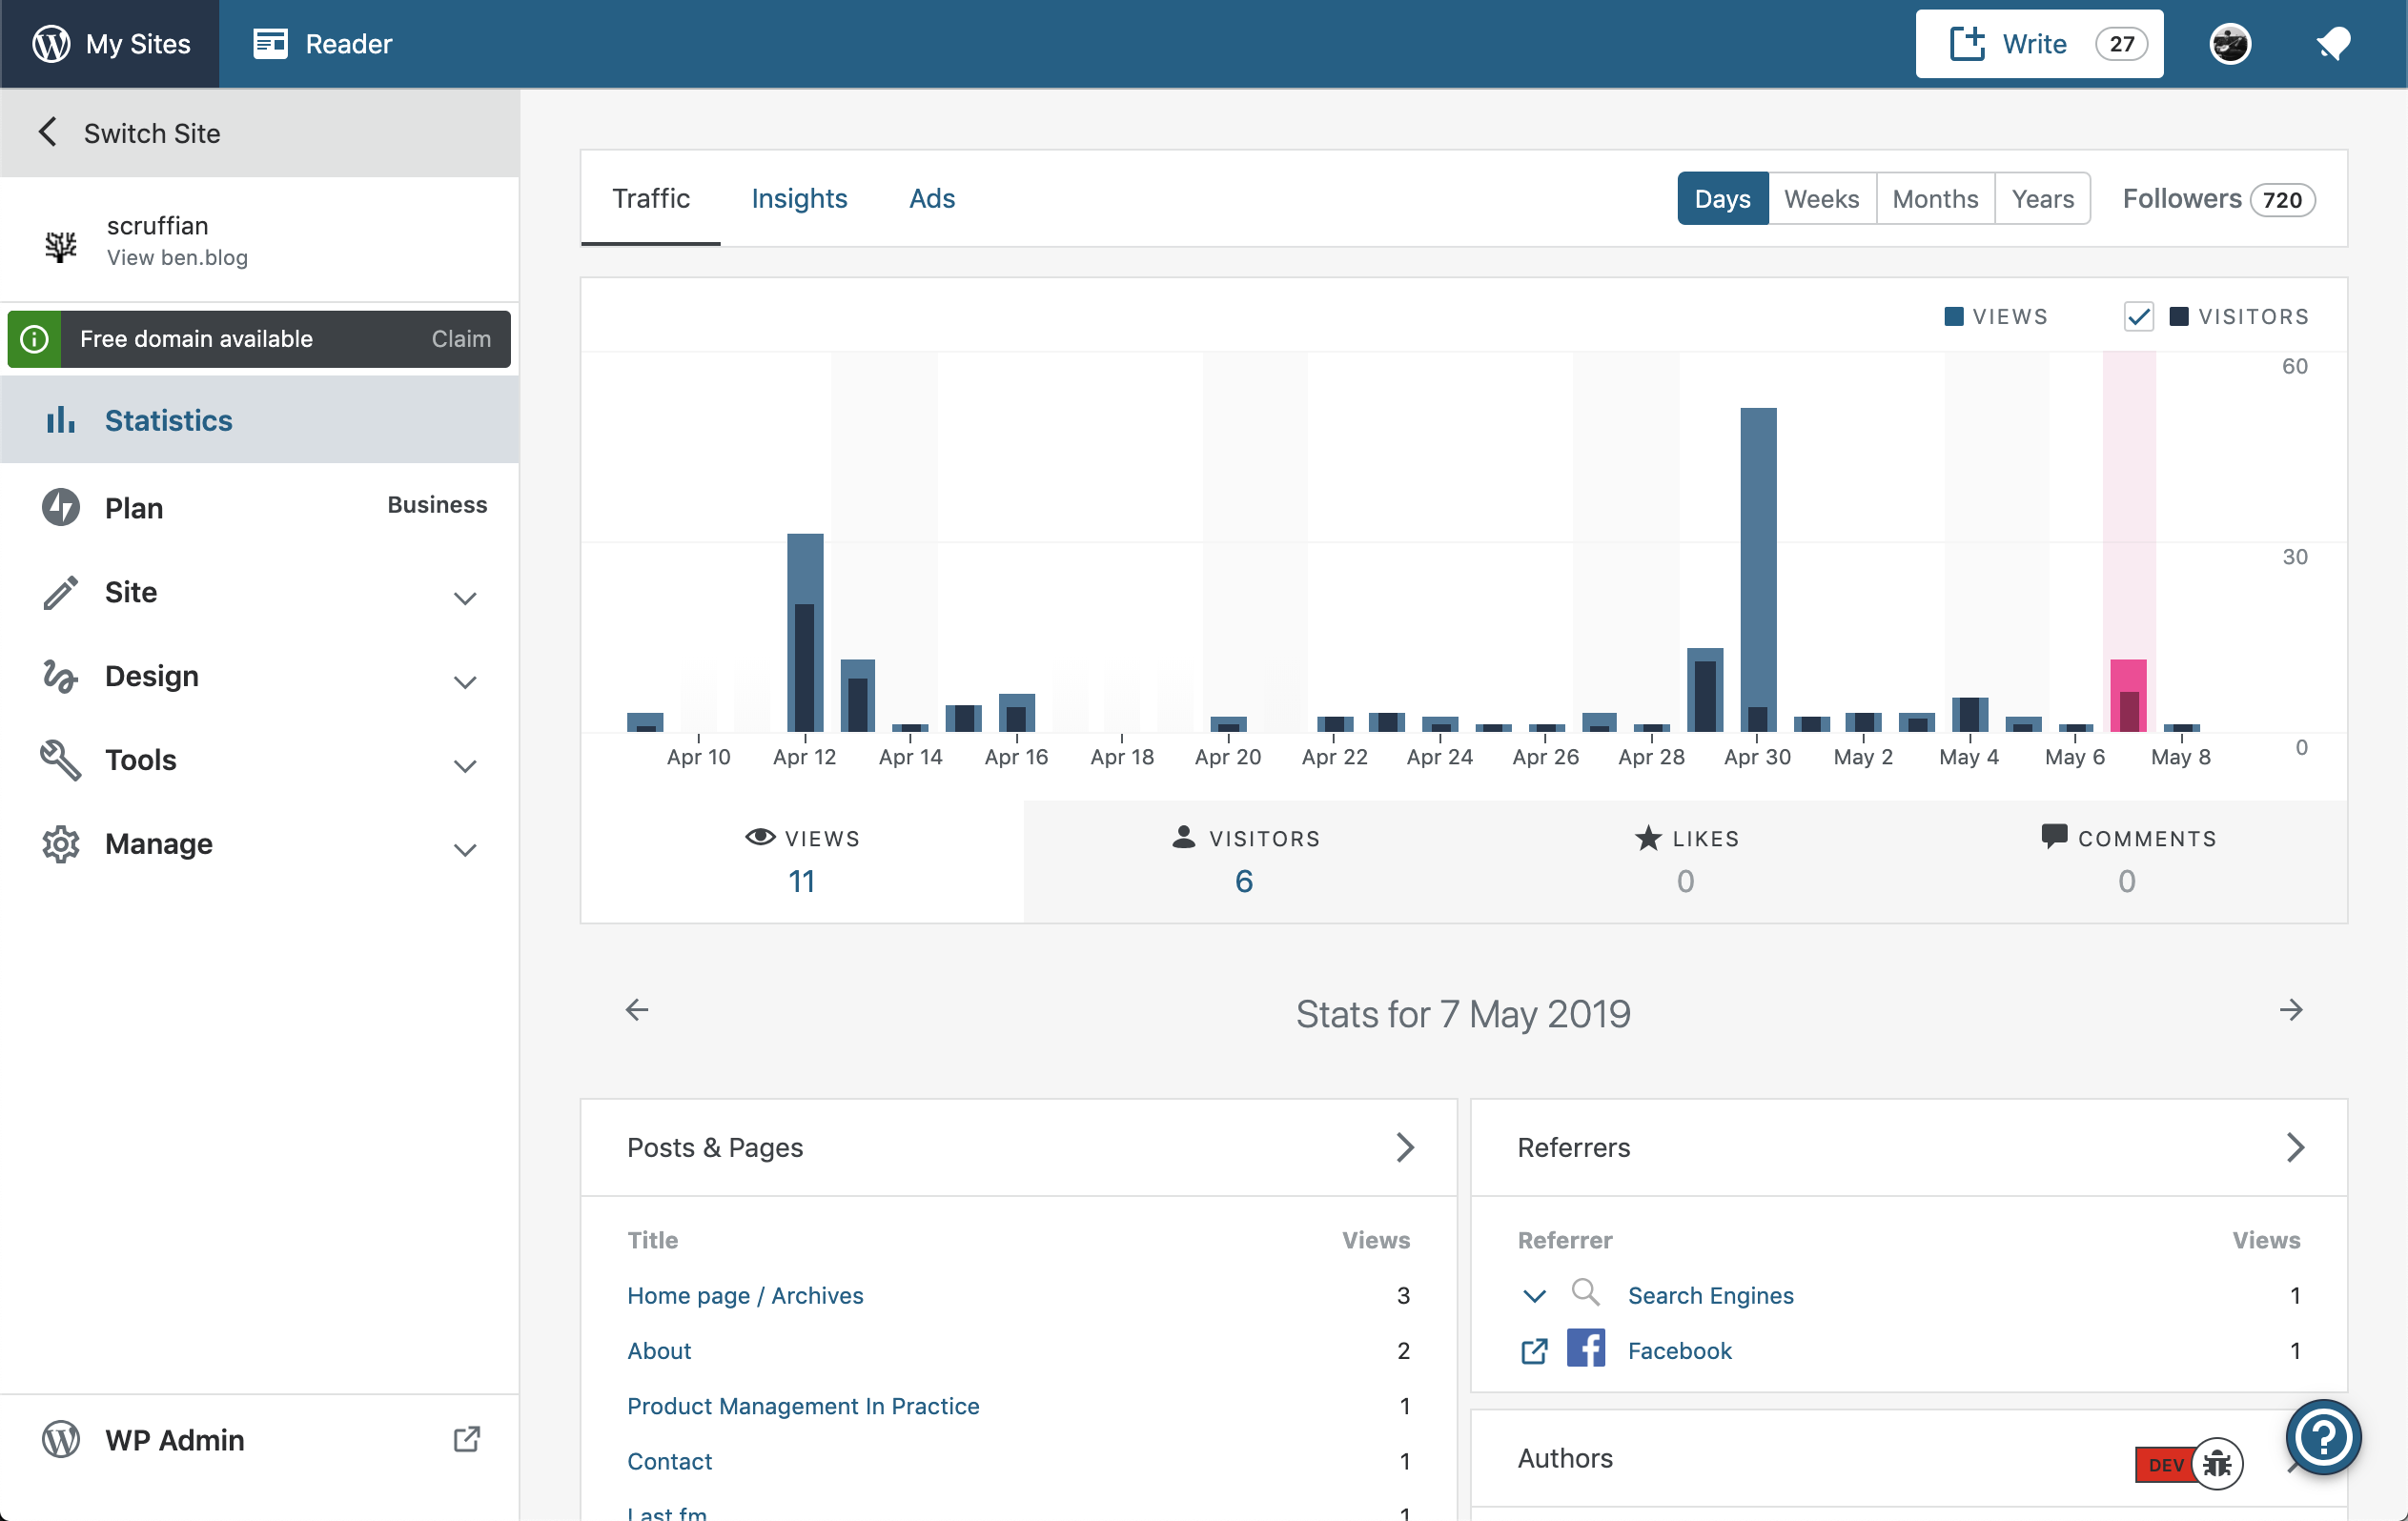The image size is (2408, 1521).
Task: Expand the Design menu chevron
Action: [x=465, y=682]
